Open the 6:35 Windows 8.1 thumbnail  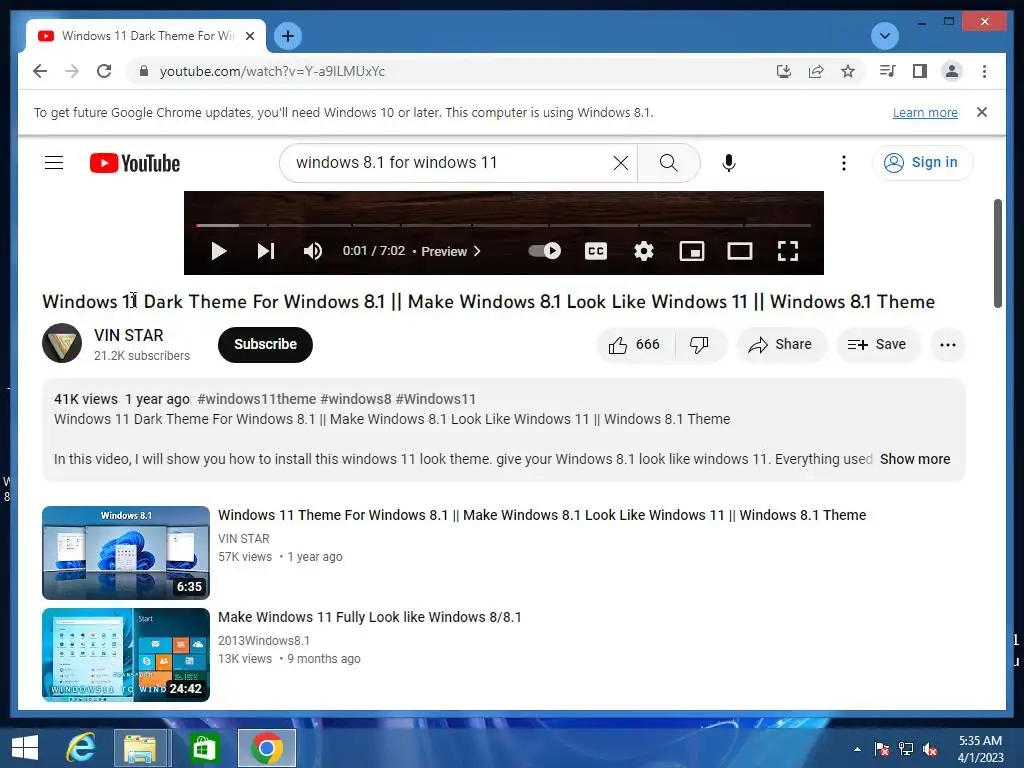pyautogui.click(x=126, y=552)
